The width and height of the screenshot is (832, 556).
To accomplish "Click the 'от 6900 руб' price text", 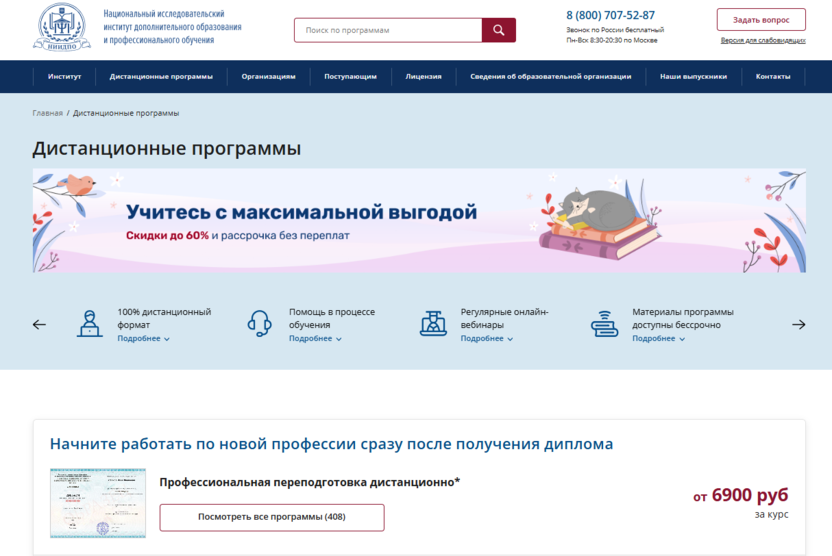I will pyautogui.click(x=740, y=495).
